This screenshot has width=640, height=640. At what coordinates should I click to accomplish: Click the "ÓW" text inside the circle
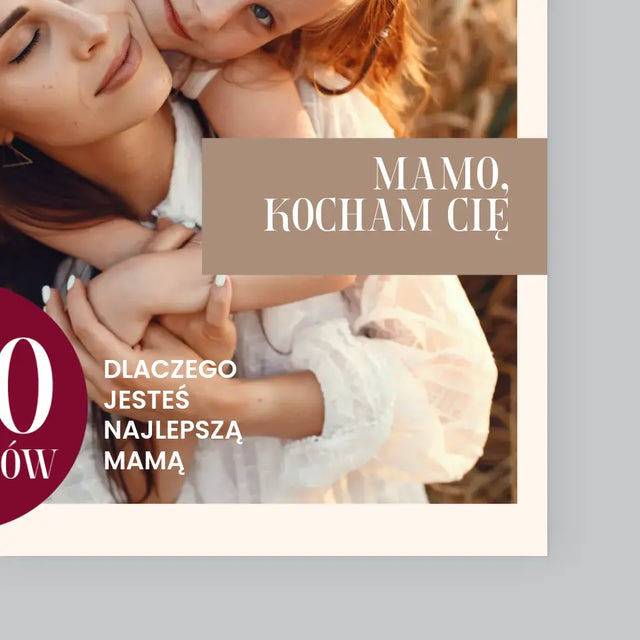tap(28, 463)
